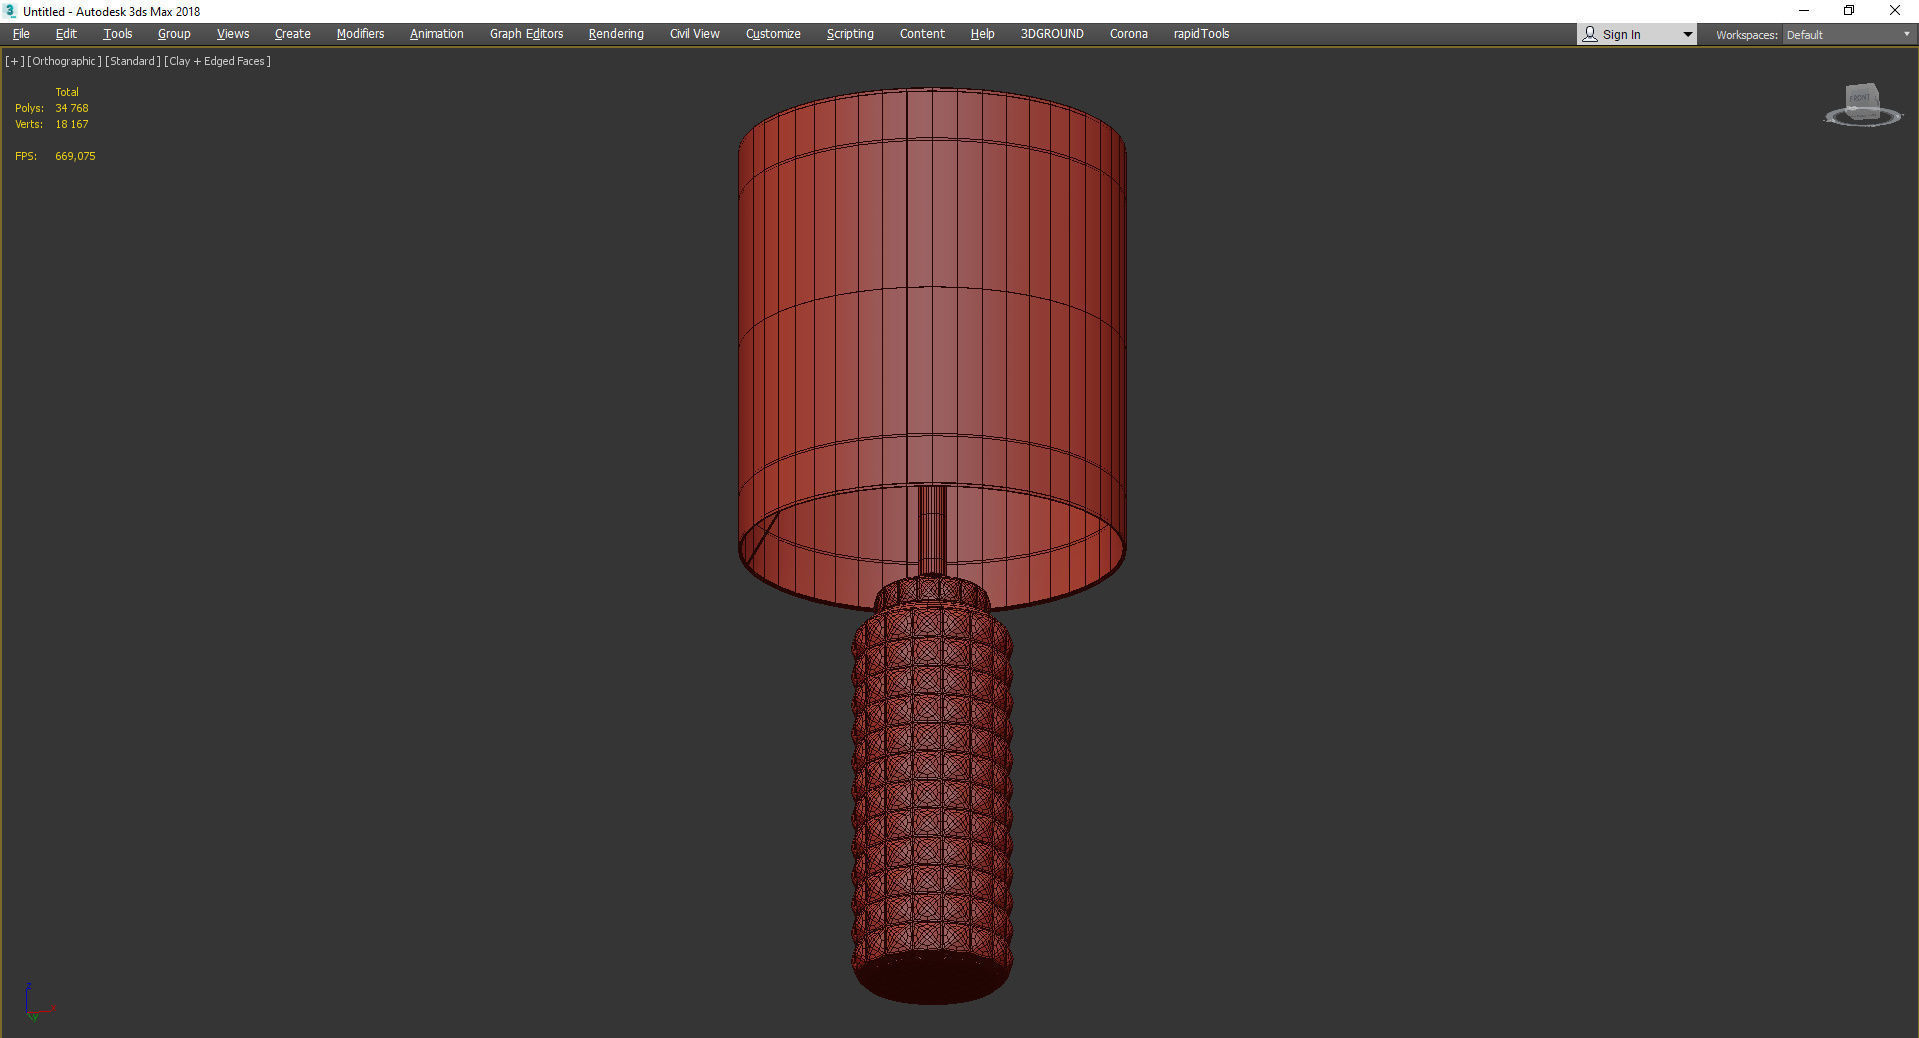Open the Animation menu

[x=437, y=34]
